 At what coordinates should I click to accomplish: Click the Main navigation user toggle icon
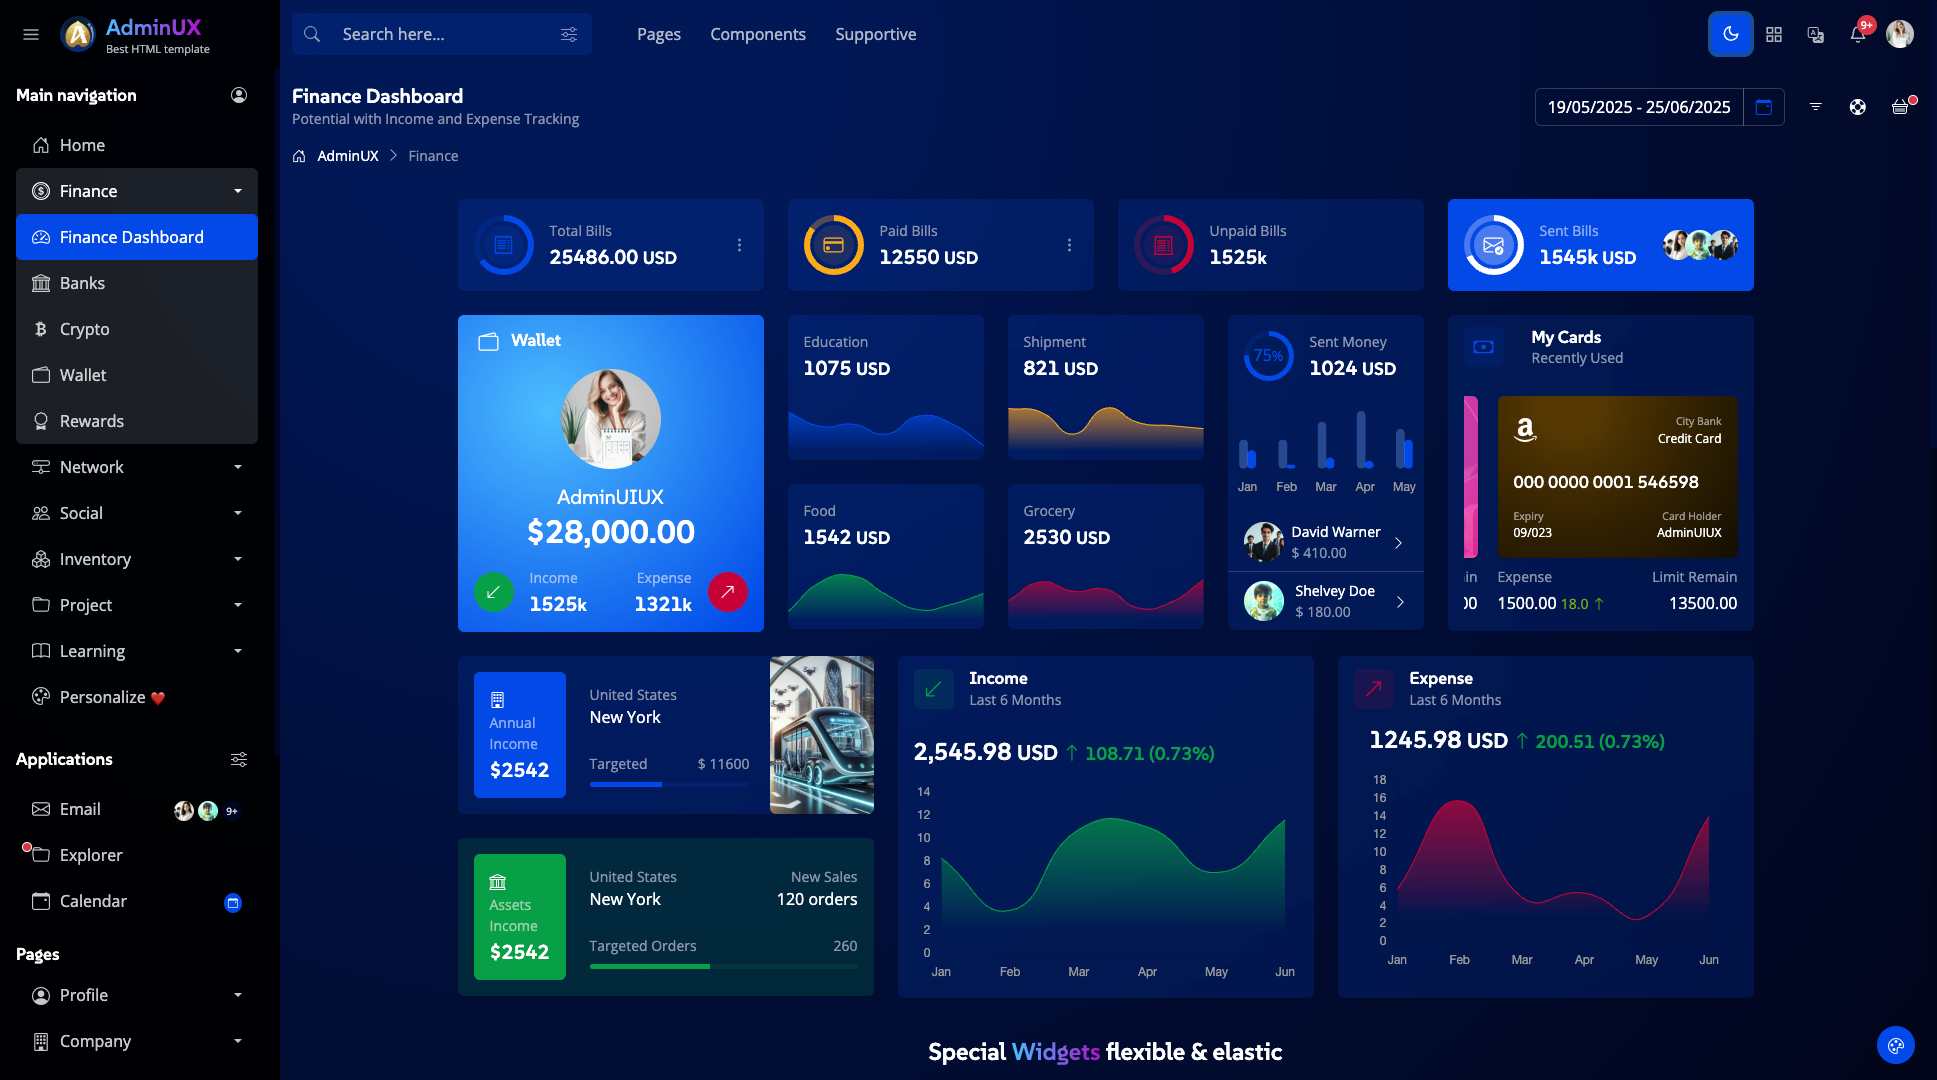pos(239,95)
